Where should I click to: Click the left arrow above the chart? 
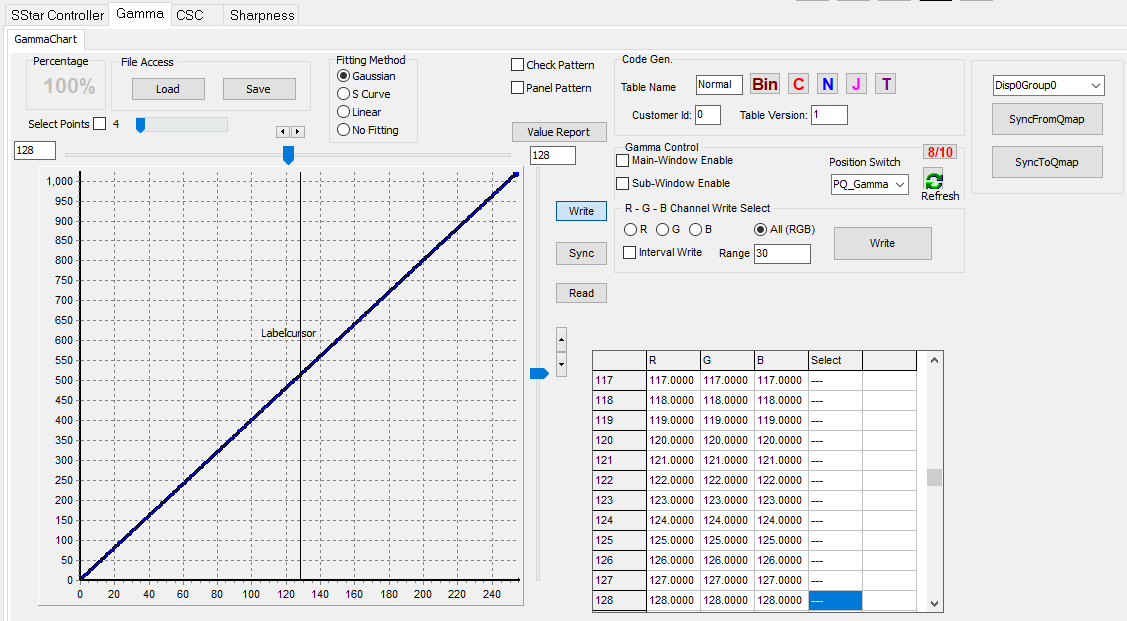coord(283,132)
